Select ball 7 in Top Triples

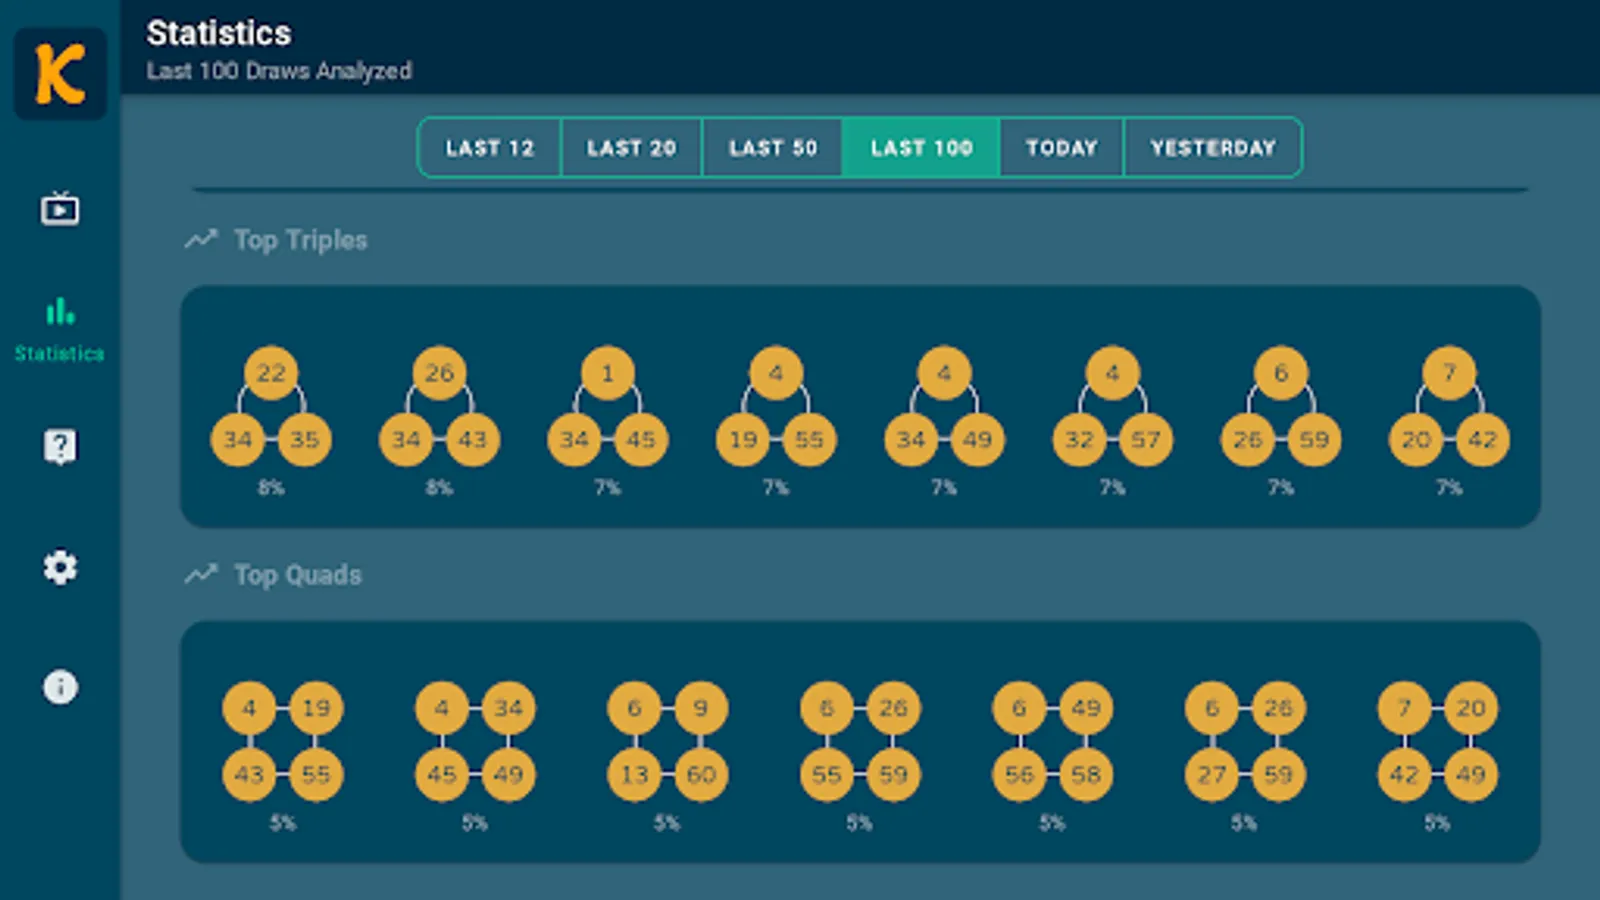[1449, 373]
